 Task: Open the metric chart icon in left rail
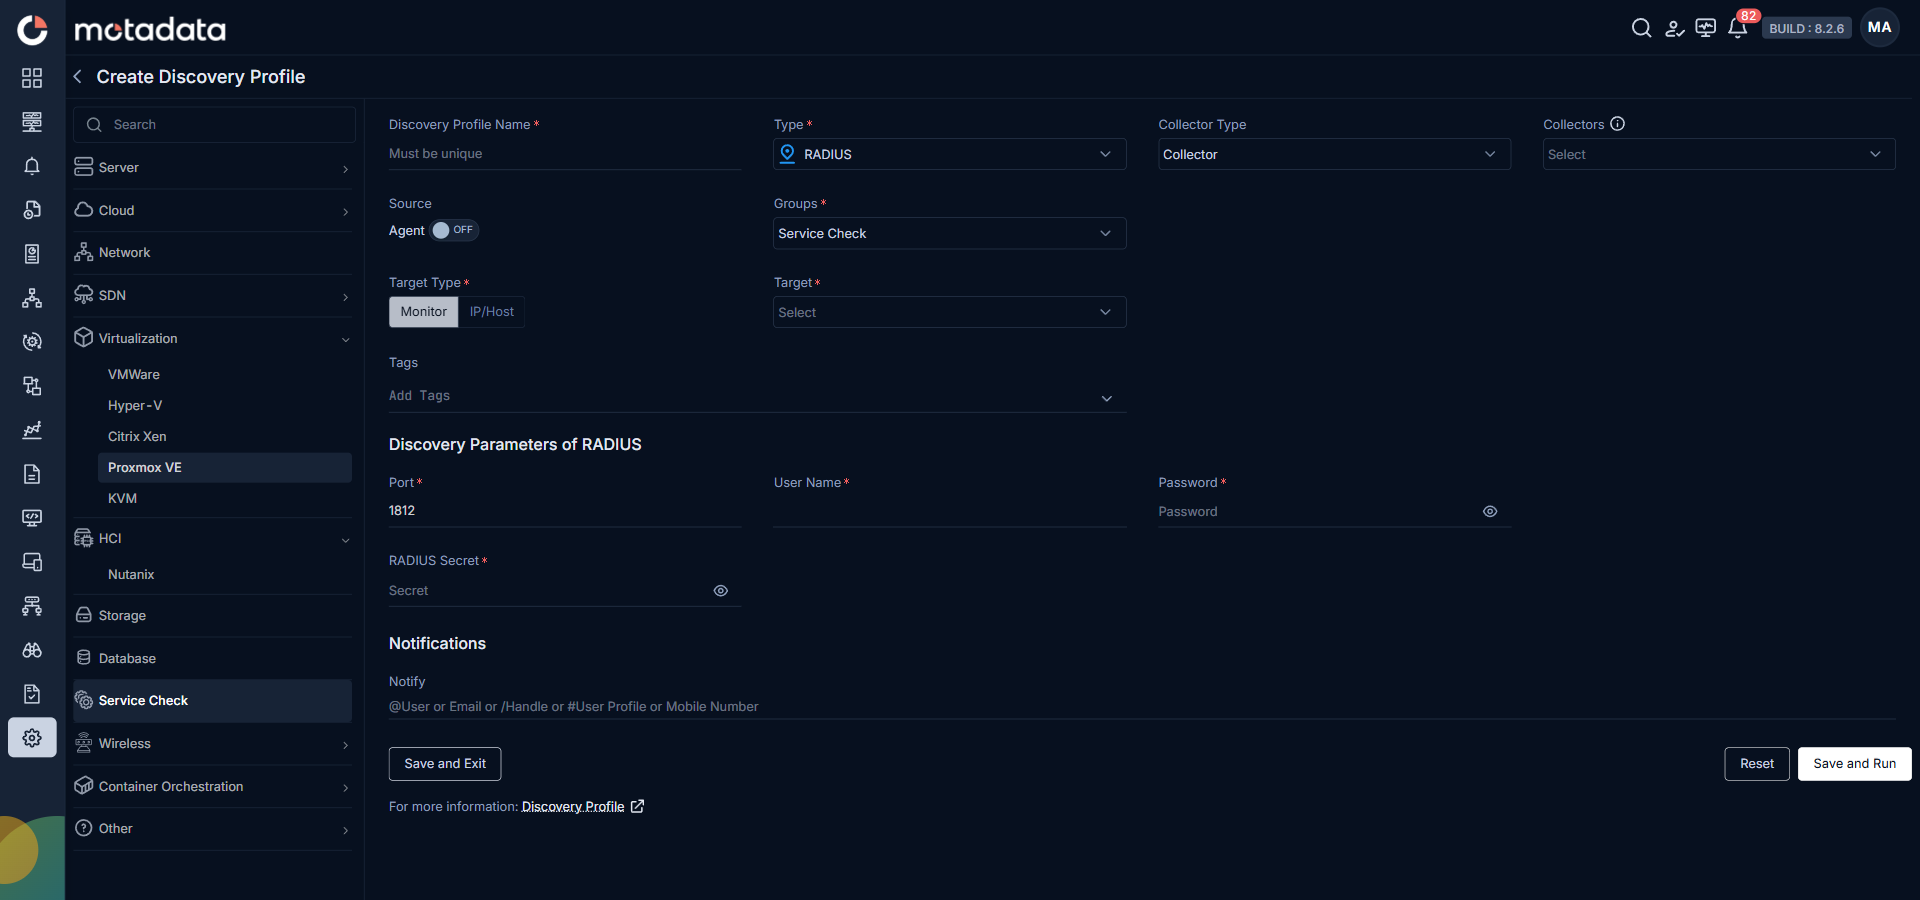pyautogui.click(x=32, y=430)
